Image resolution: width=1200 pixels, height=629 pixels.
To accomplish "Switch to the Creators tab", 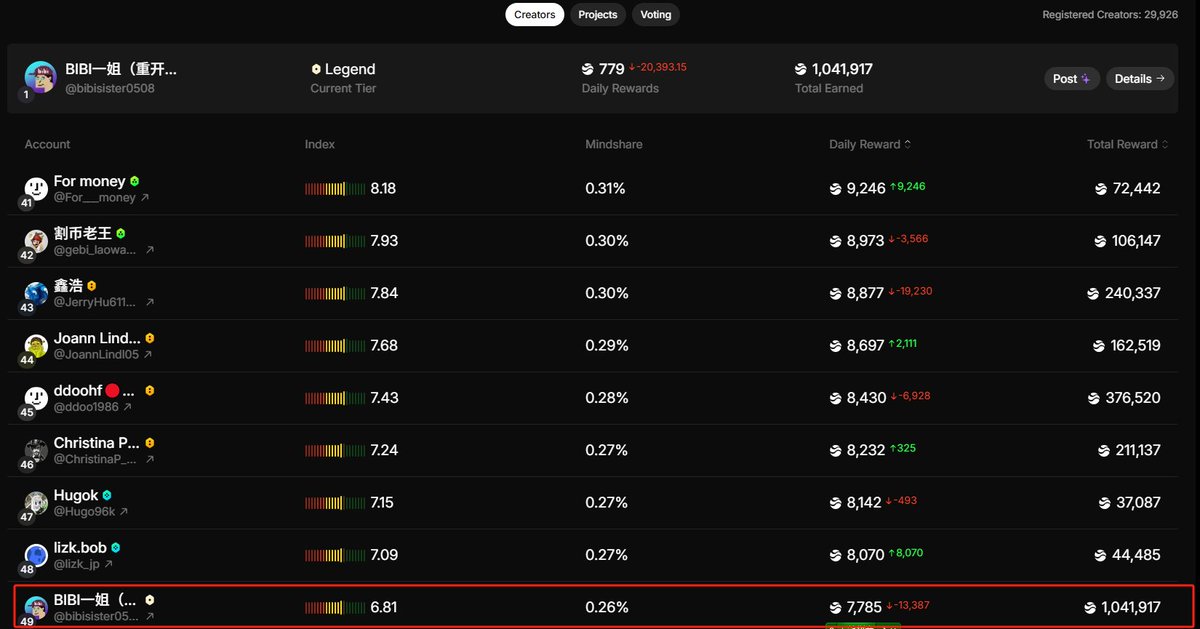I will click(x=535, y=15).
